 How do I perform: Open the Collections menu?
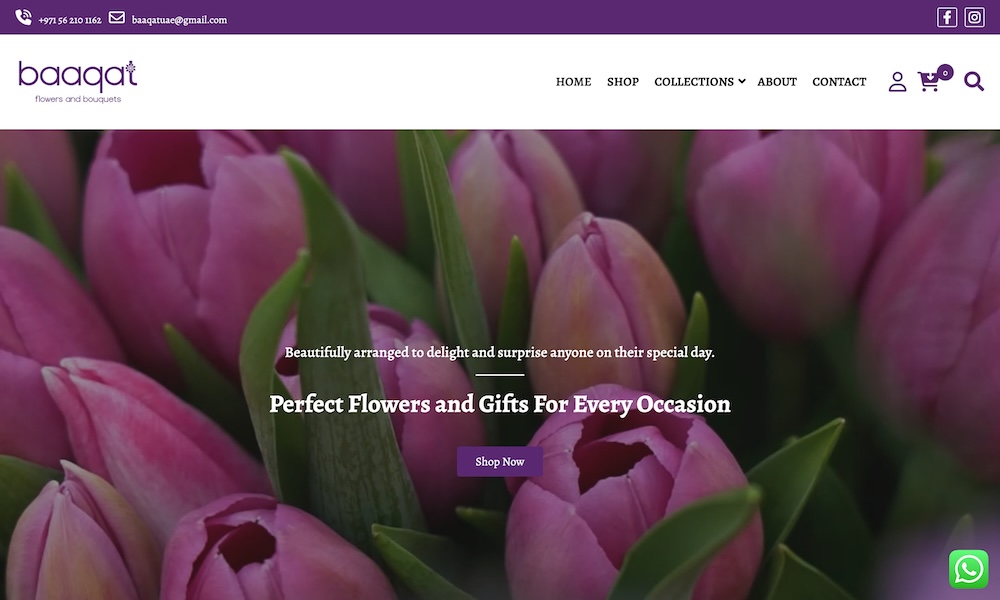(x=694, y=82)
